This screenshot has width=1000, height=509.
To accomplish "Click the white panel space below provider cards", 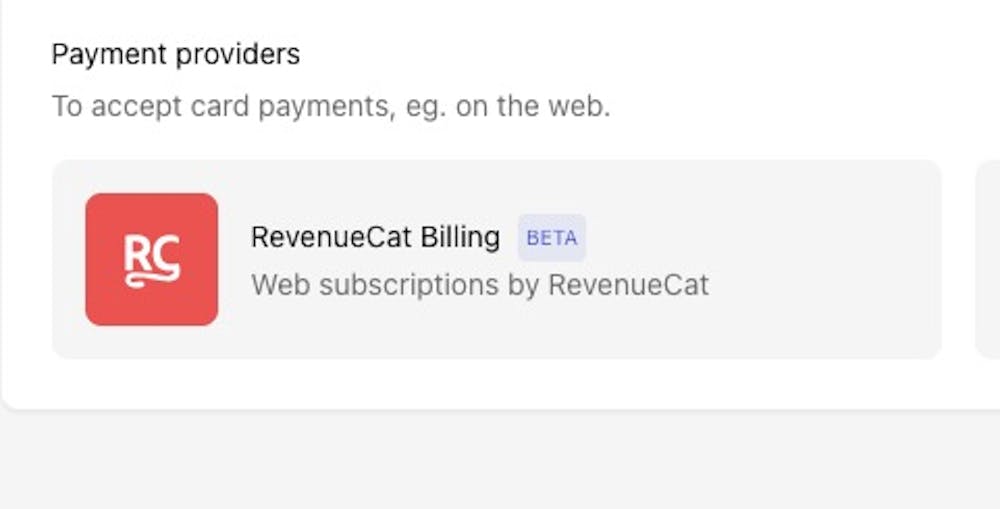I will pos(500,383).
